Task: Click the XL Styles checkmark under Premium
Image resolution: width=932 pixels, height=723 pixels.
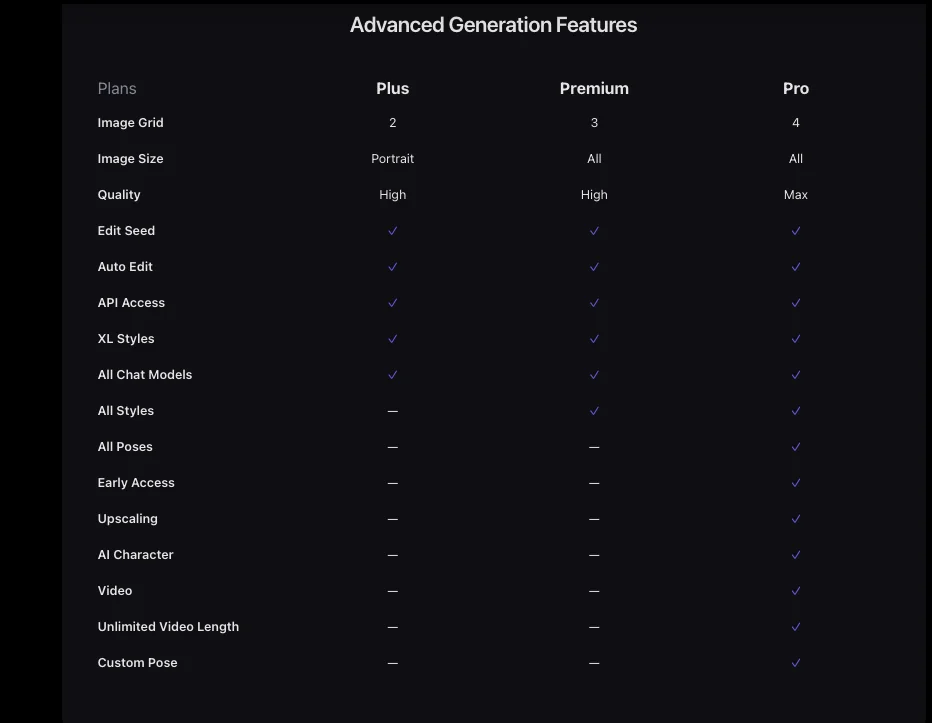Action: coord(594,339)
